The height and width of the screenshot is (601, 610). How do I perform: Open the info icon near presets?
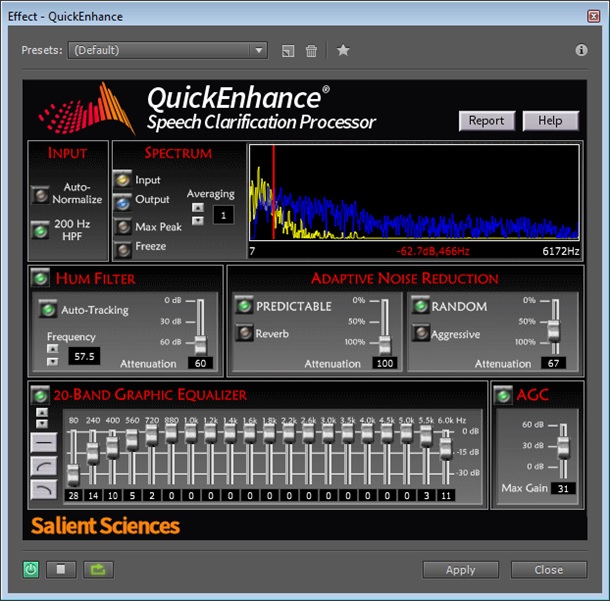(x=581, y=50)
